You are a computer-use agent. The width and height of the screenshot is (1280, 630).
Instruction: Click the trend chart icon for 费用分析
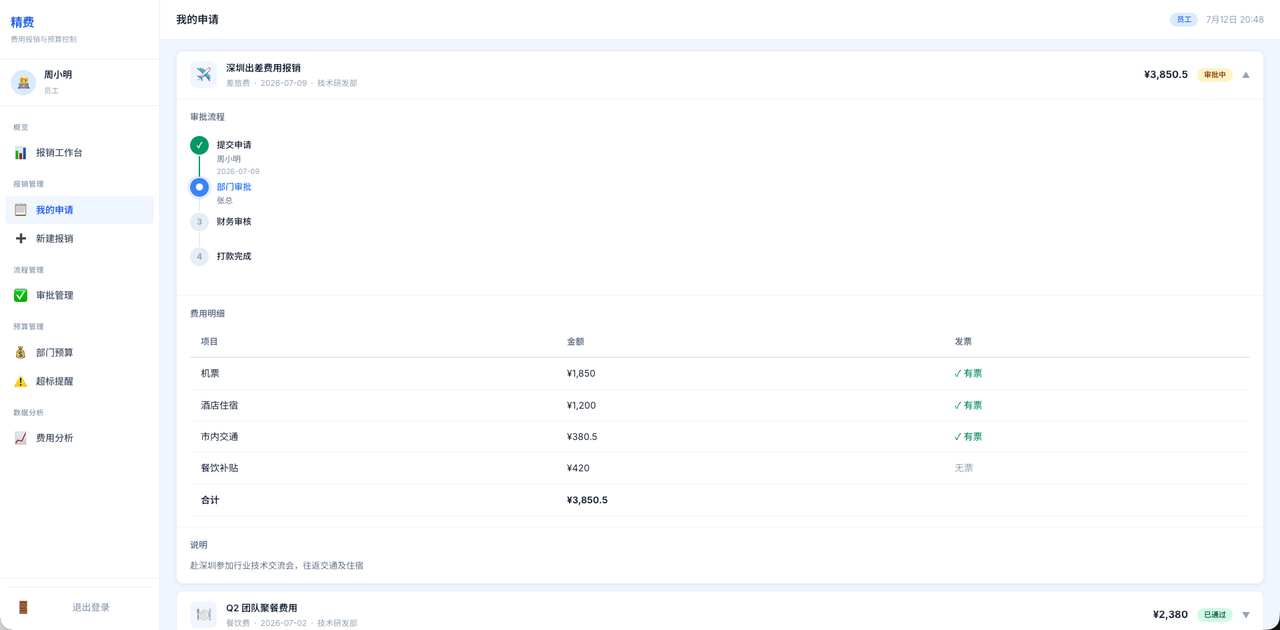20,438
